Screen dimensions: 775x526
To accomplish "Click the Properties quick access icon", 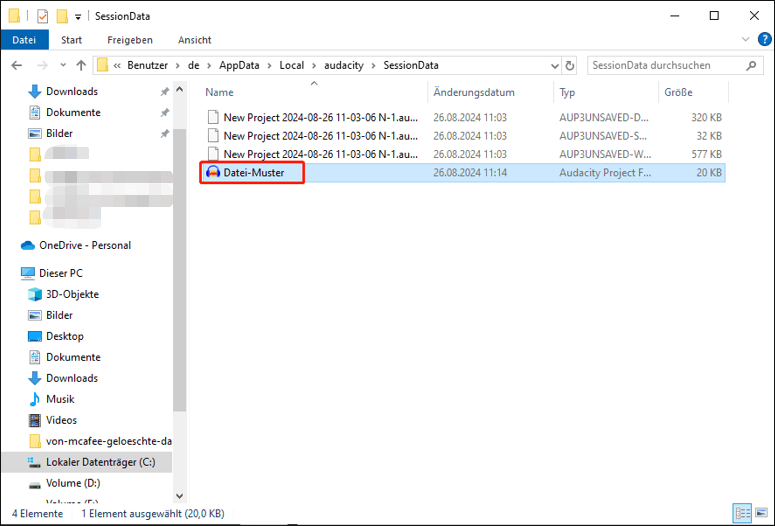I will pyautogui.click(x=43, y=16).
